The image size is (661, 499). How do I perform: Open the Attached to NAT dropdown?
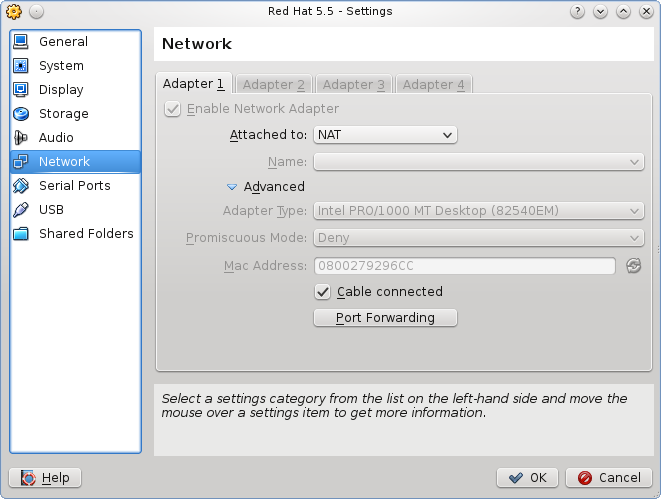tap(385, 135)
